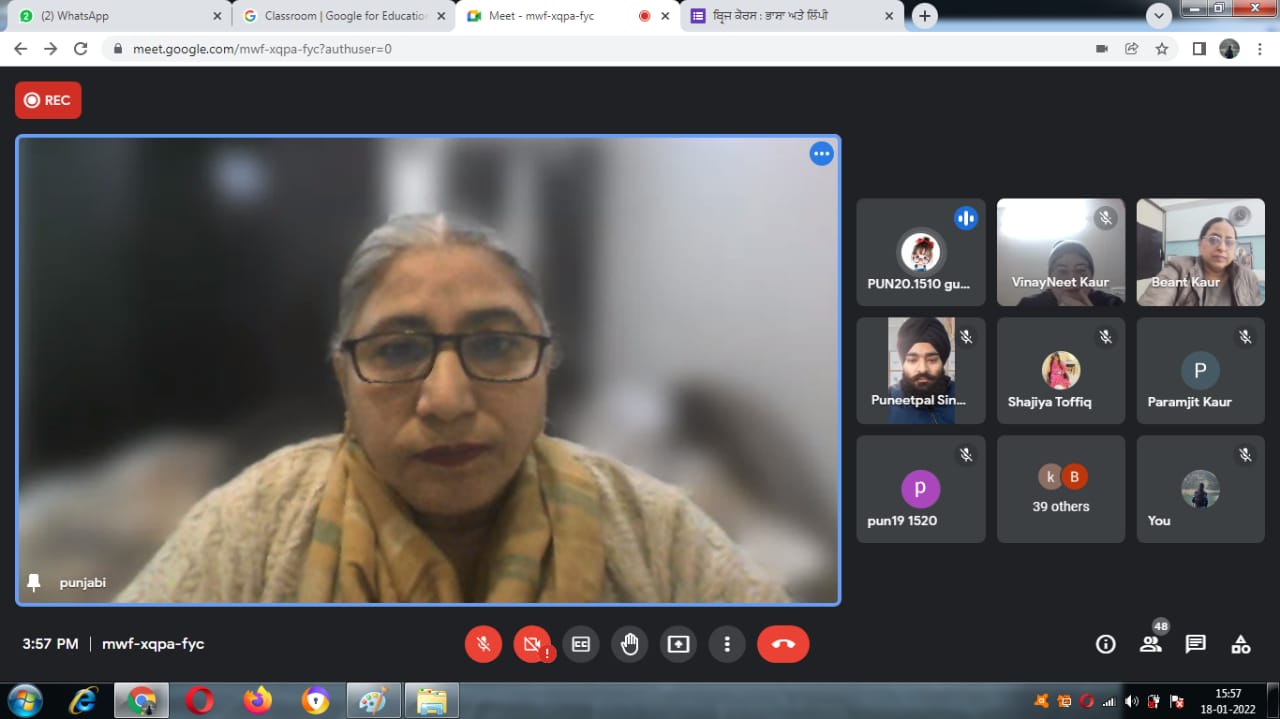Turn on the camera button
The height and width of the screenshot is (719, 1280).
[x=532, y=644]
